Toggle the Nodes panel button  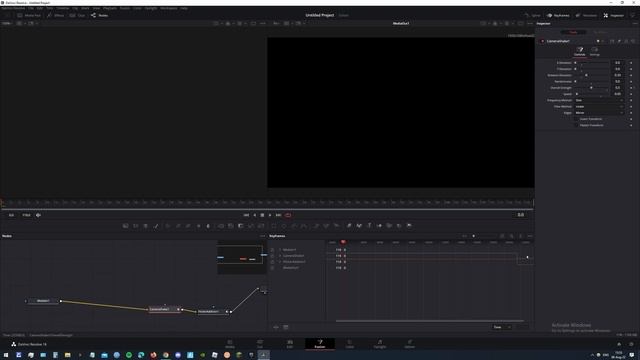(100, 16)
